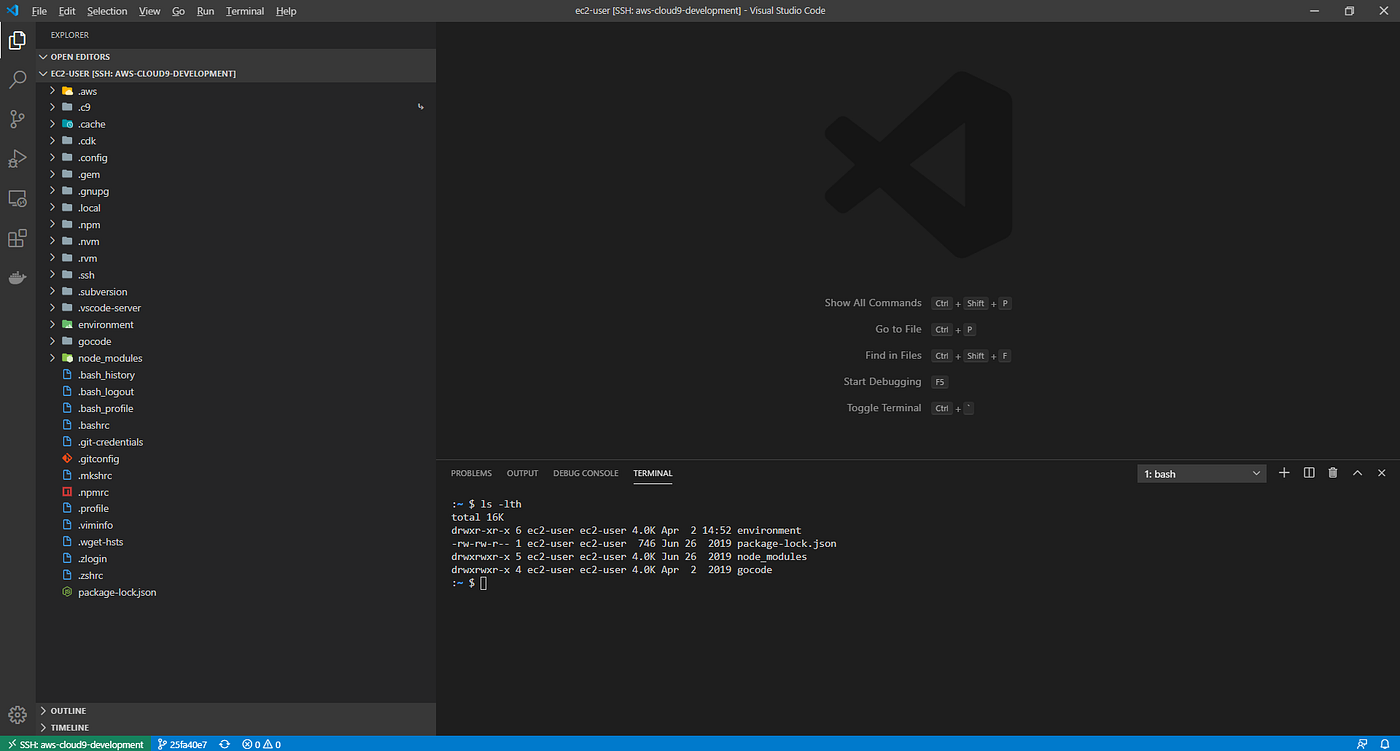The height and width of the screenshot is (751, 1400).
Task: Synchronize changes from the status bar
Action: (224, 744)
